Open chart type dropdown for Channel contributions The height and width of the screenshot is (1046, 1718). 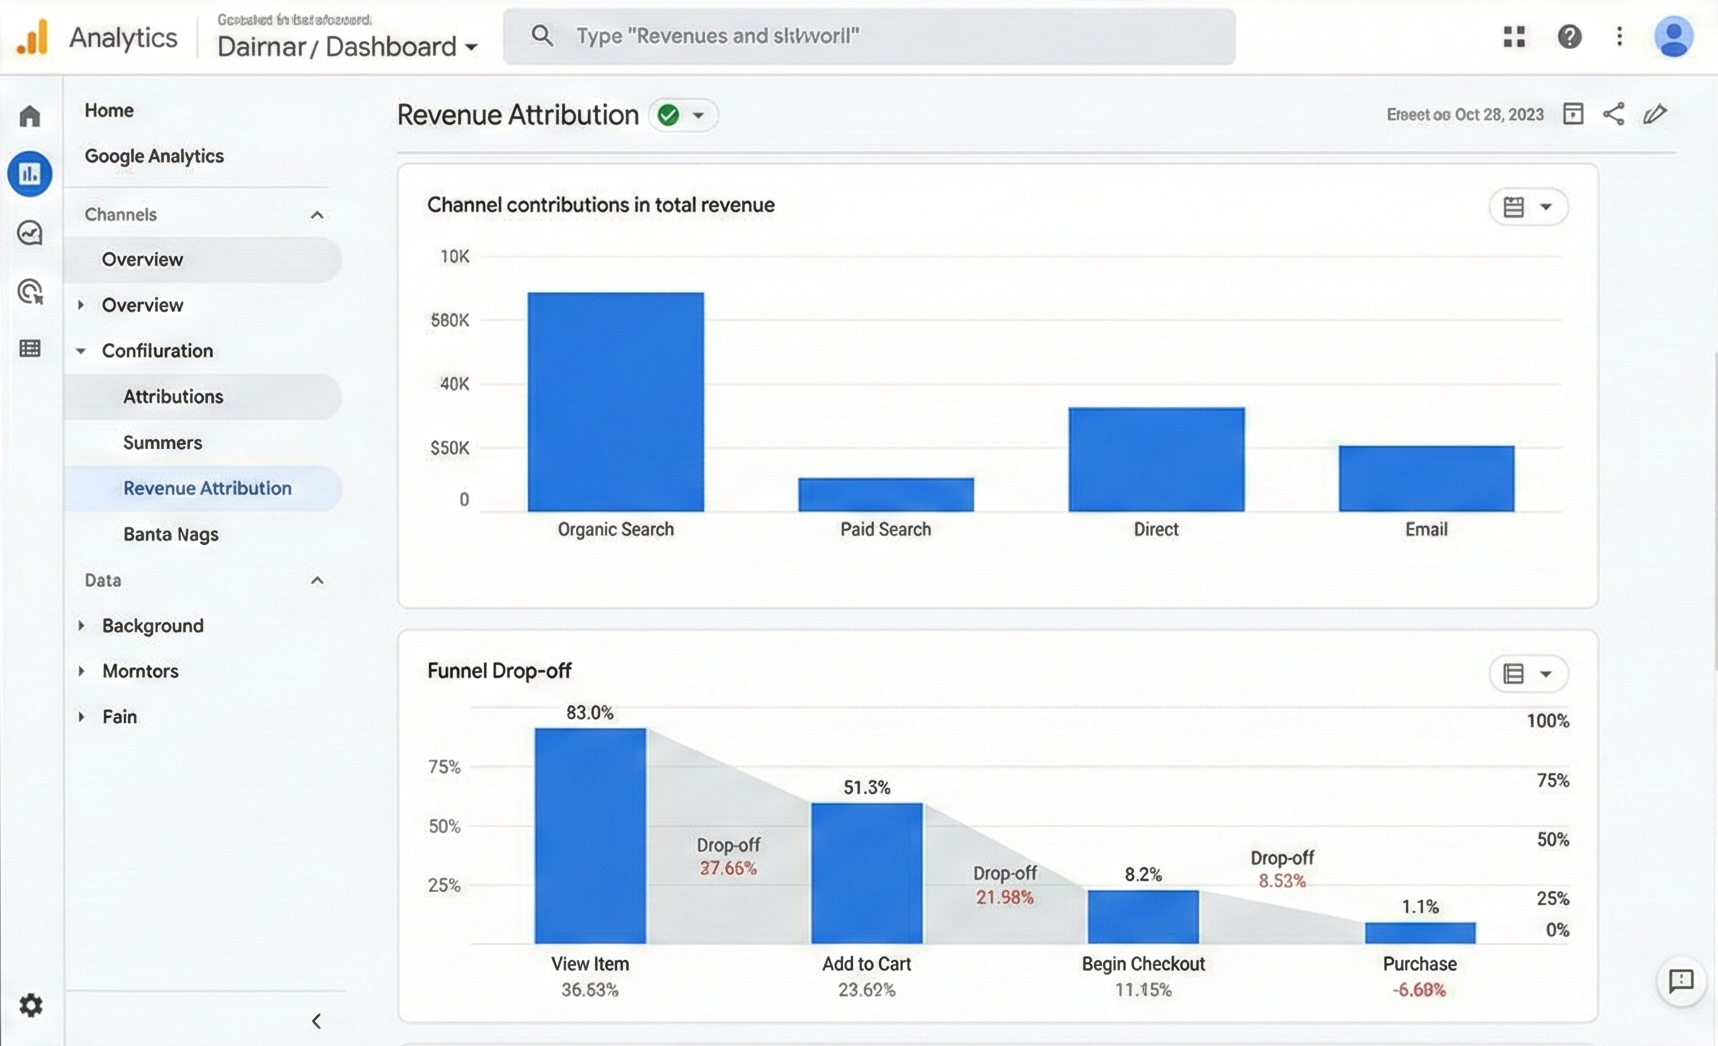coord(1528,207)
